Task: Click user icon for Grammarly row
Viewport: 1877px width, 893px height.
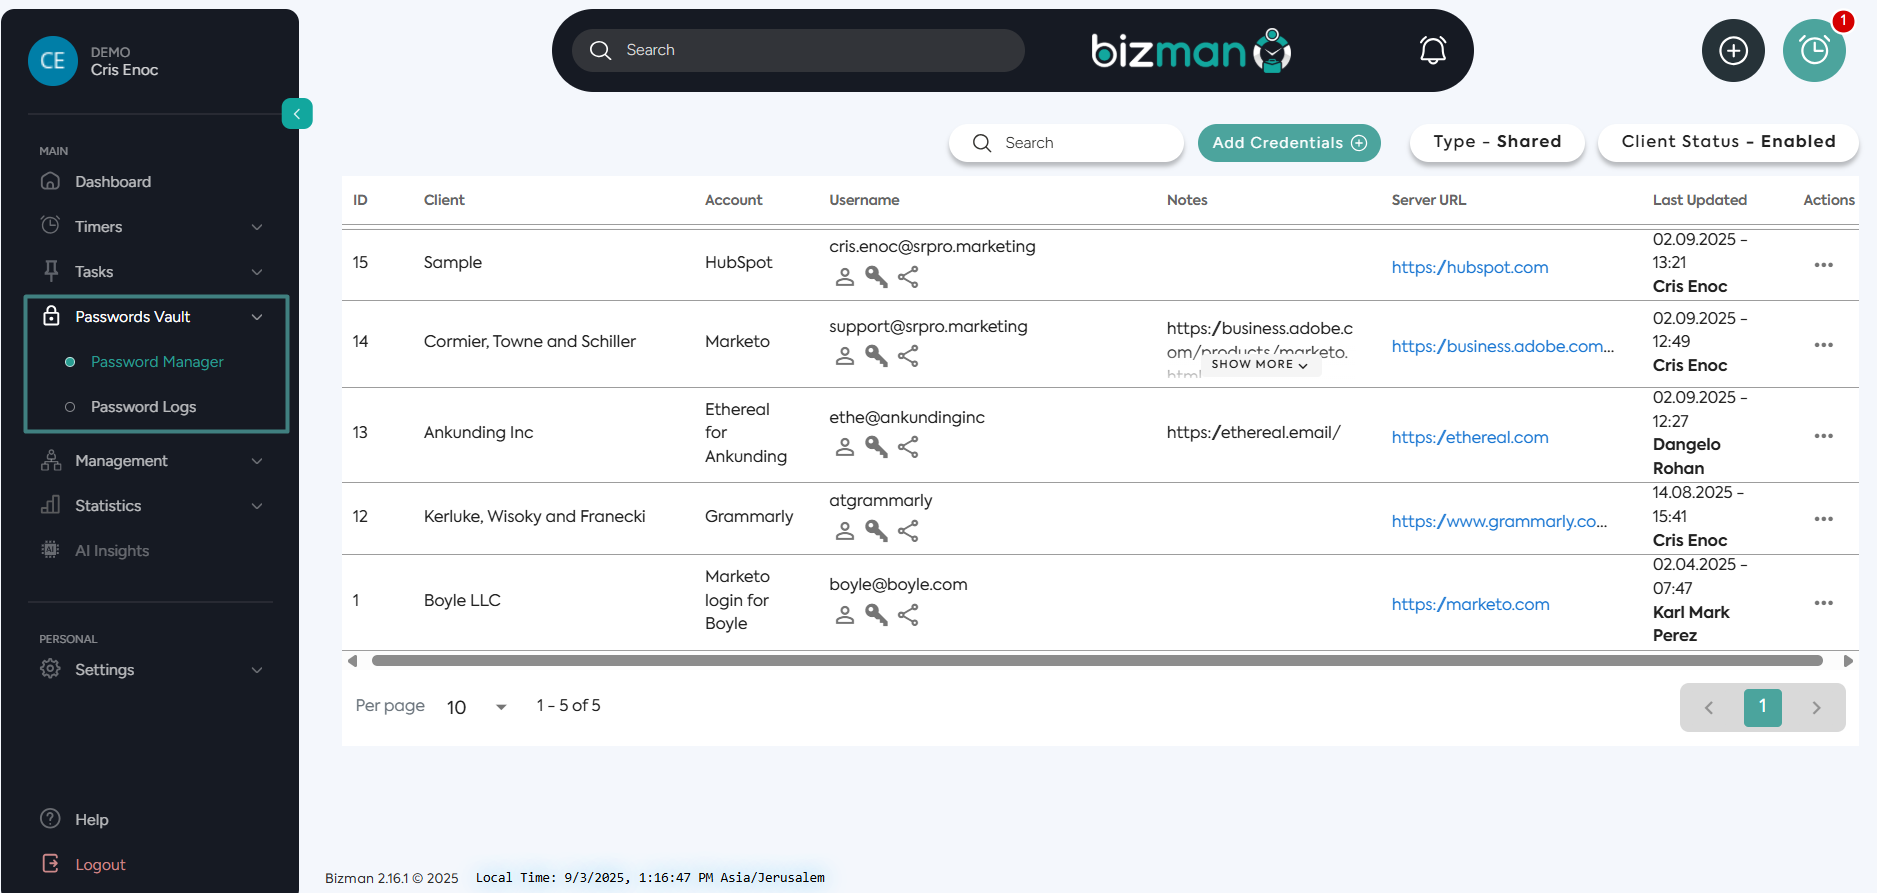Action: tap(845, 531)
